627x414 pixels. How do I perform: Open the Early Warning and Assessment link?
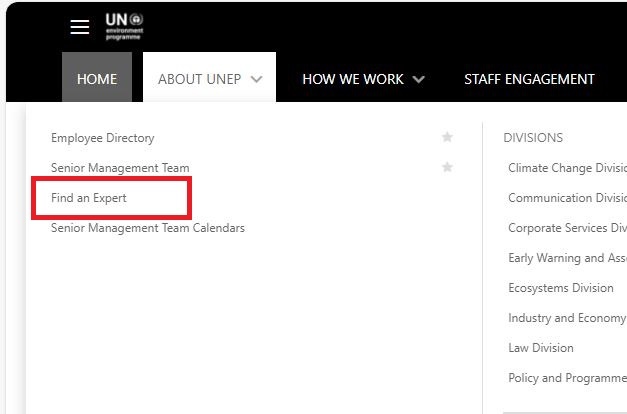point(567,258)
